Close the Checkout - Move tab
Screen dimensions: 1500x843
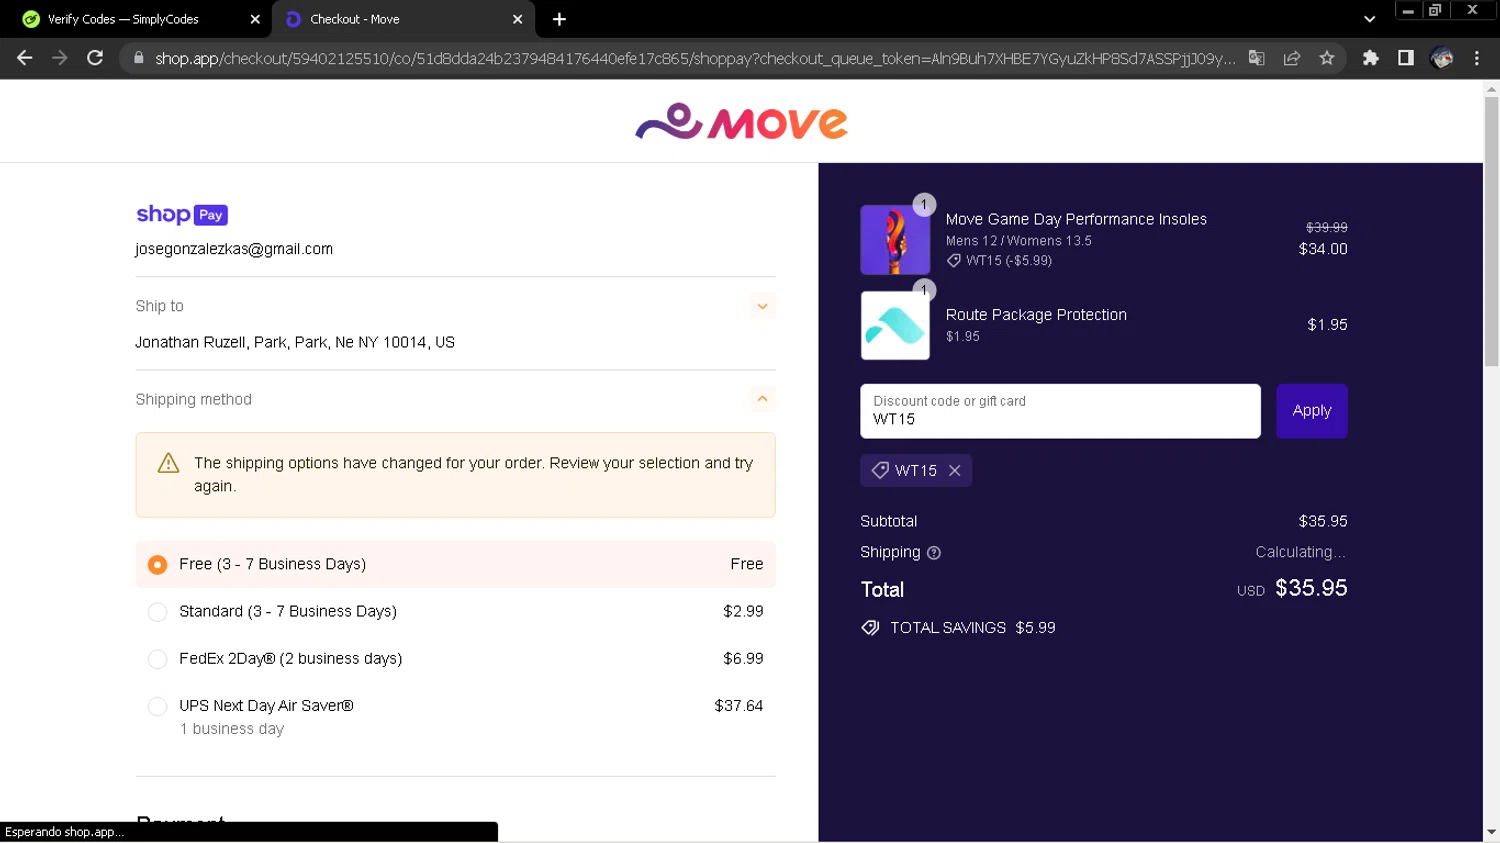tap(517, 19)
